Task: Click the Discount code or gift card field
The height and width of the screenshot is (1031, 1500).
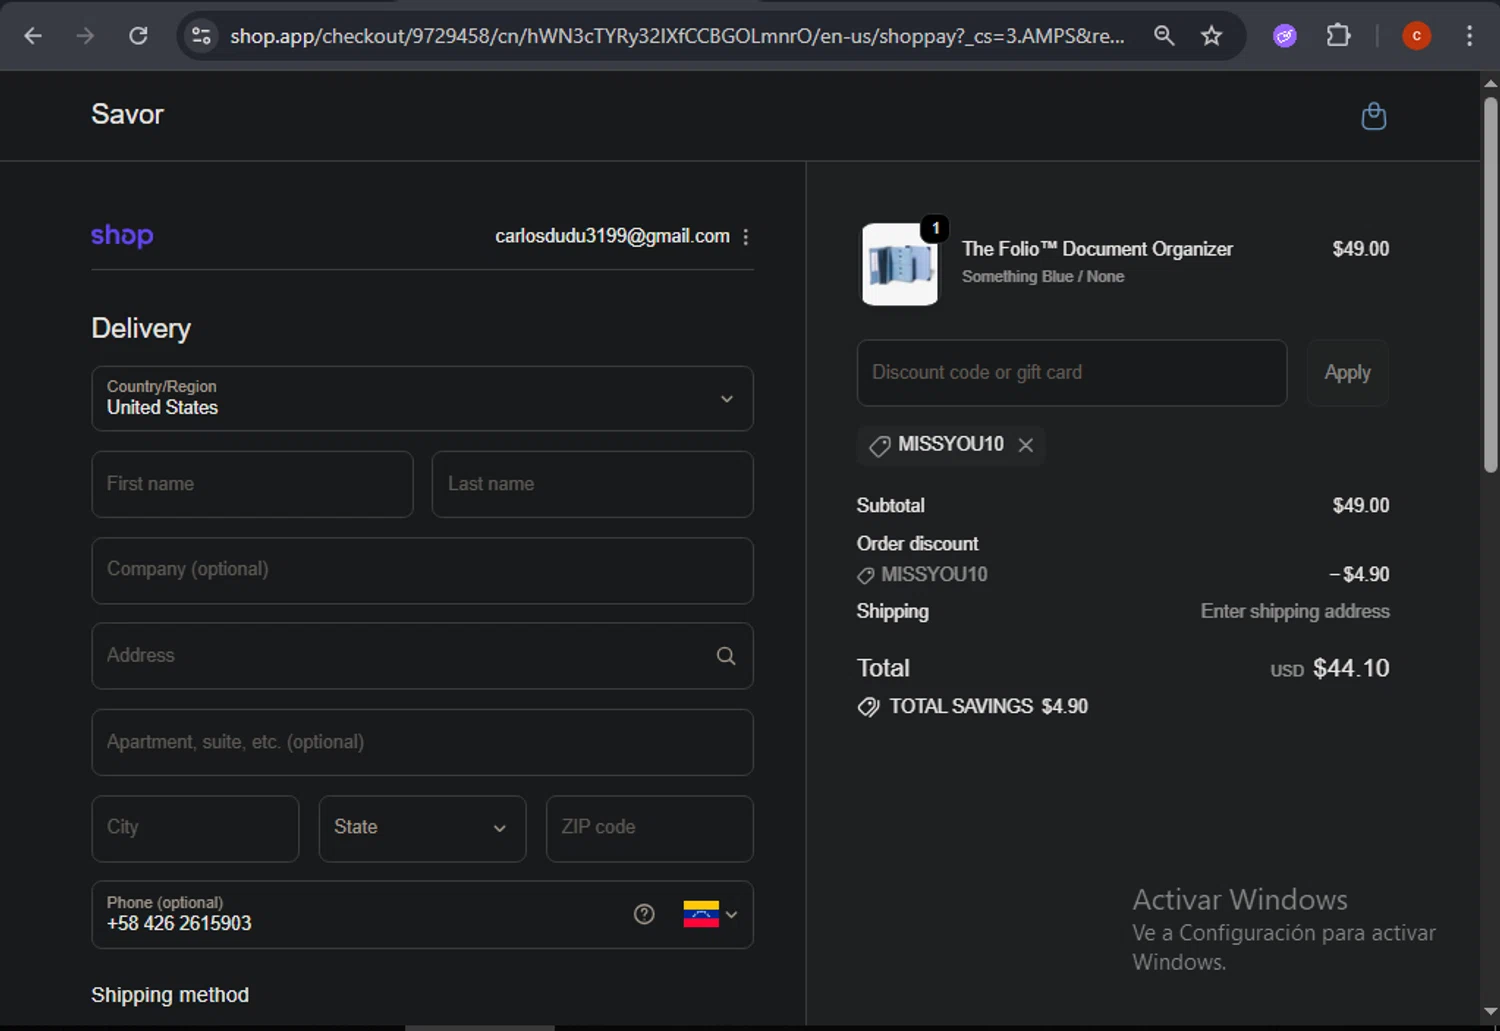Action: pyautogui.click(x=1071, y=373)
